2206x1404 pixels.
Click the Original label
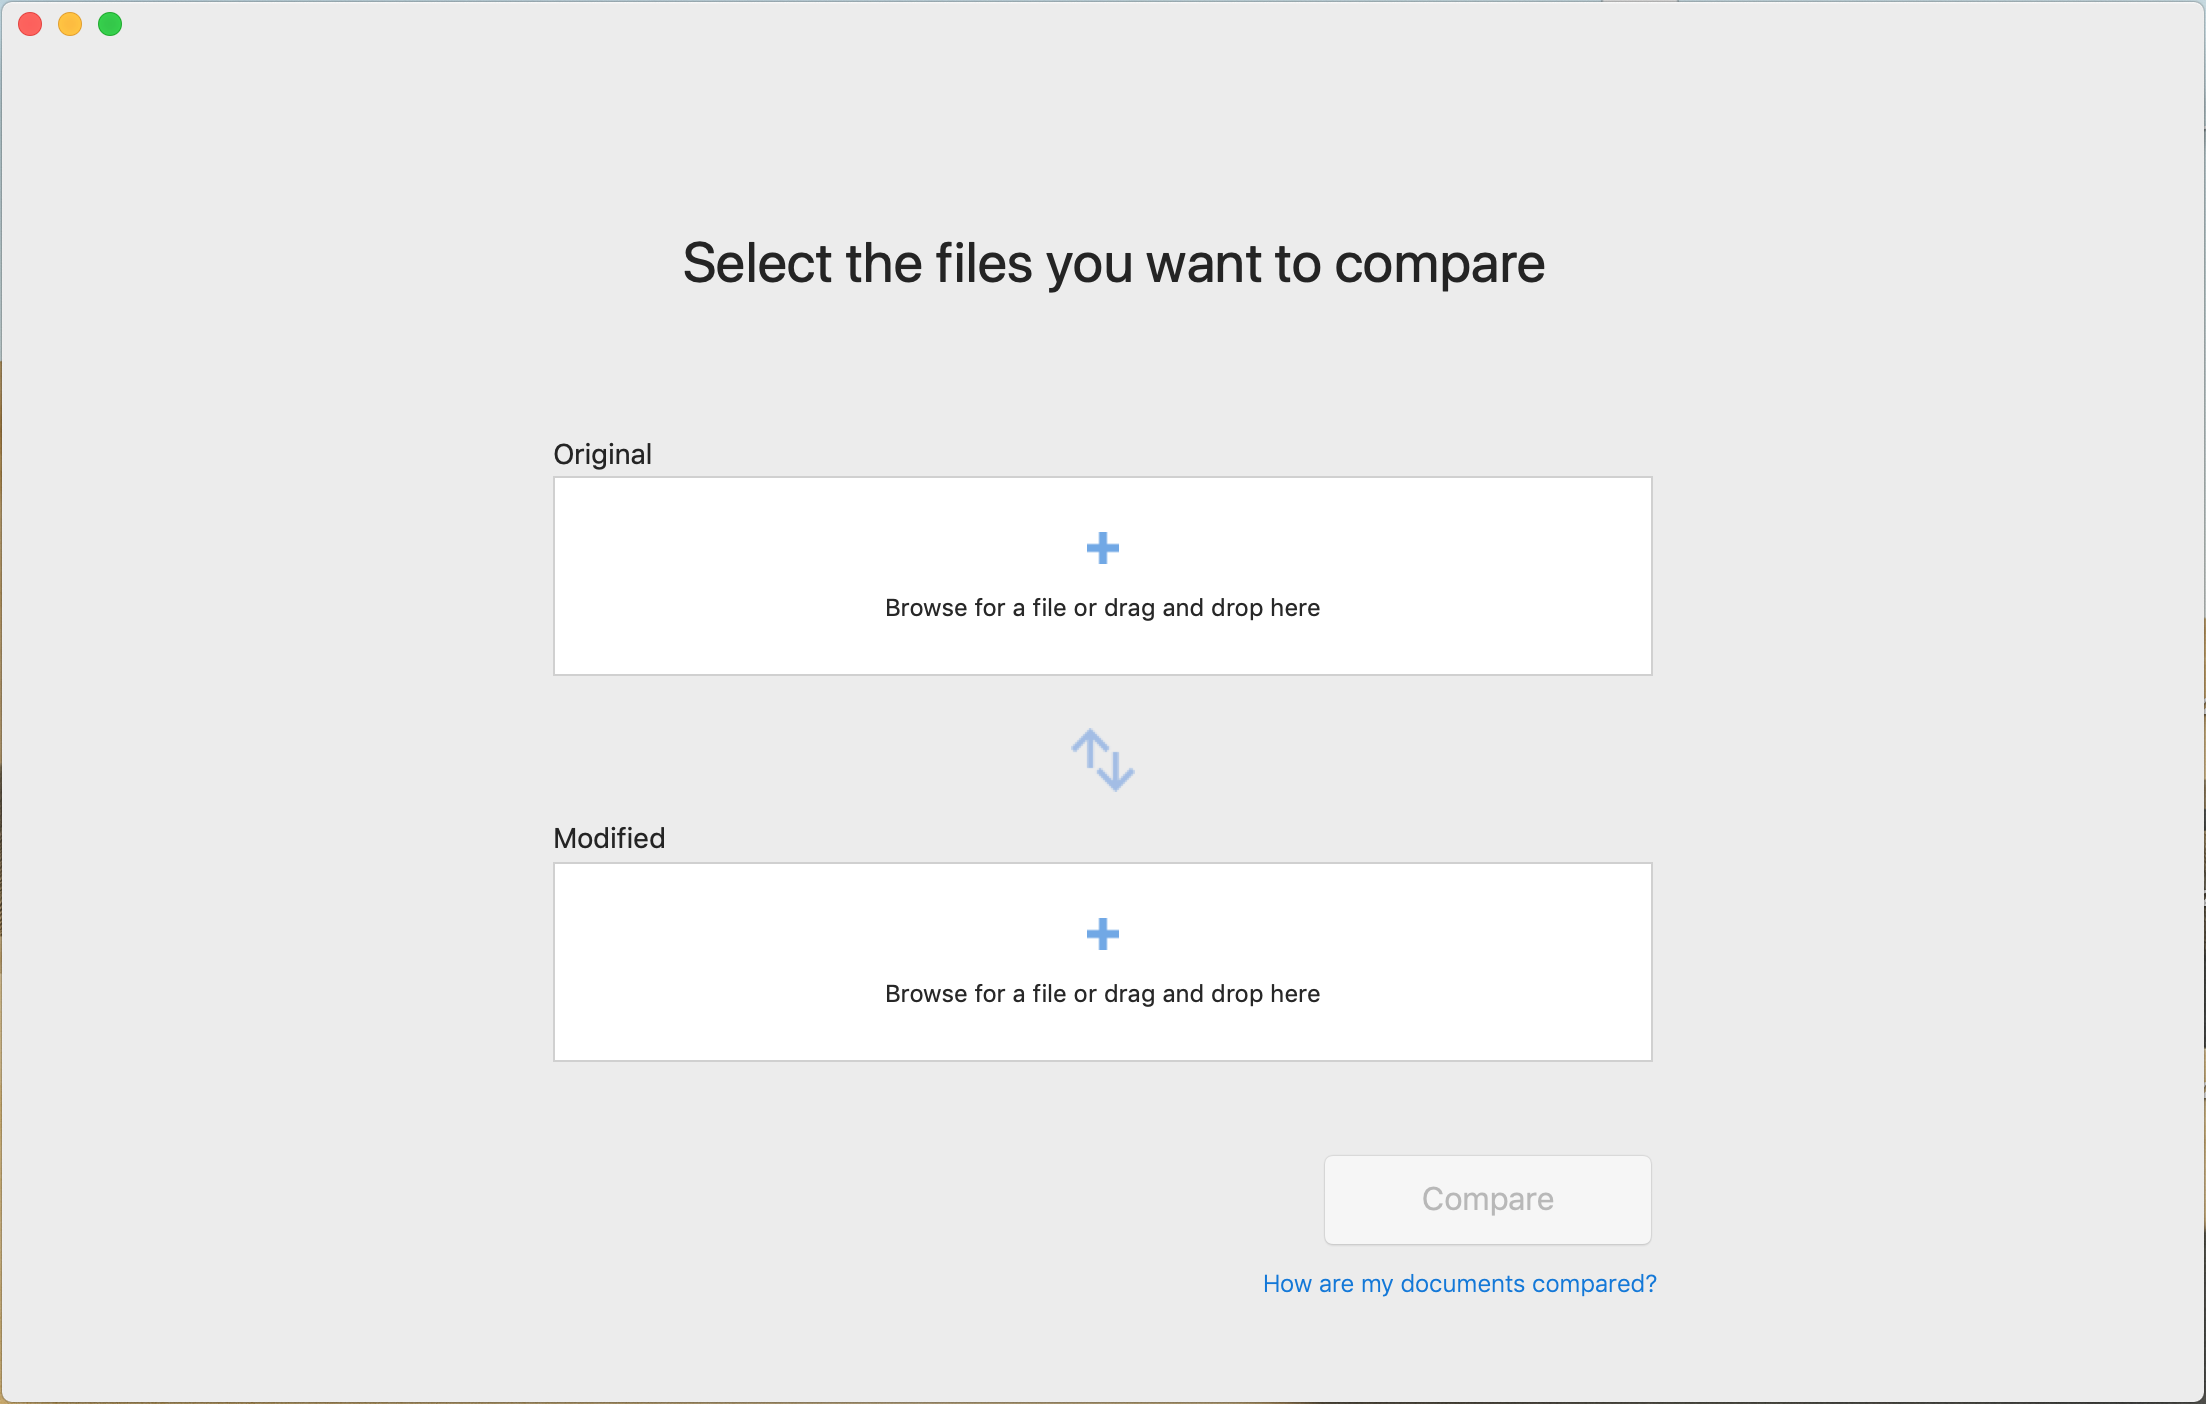602,454
